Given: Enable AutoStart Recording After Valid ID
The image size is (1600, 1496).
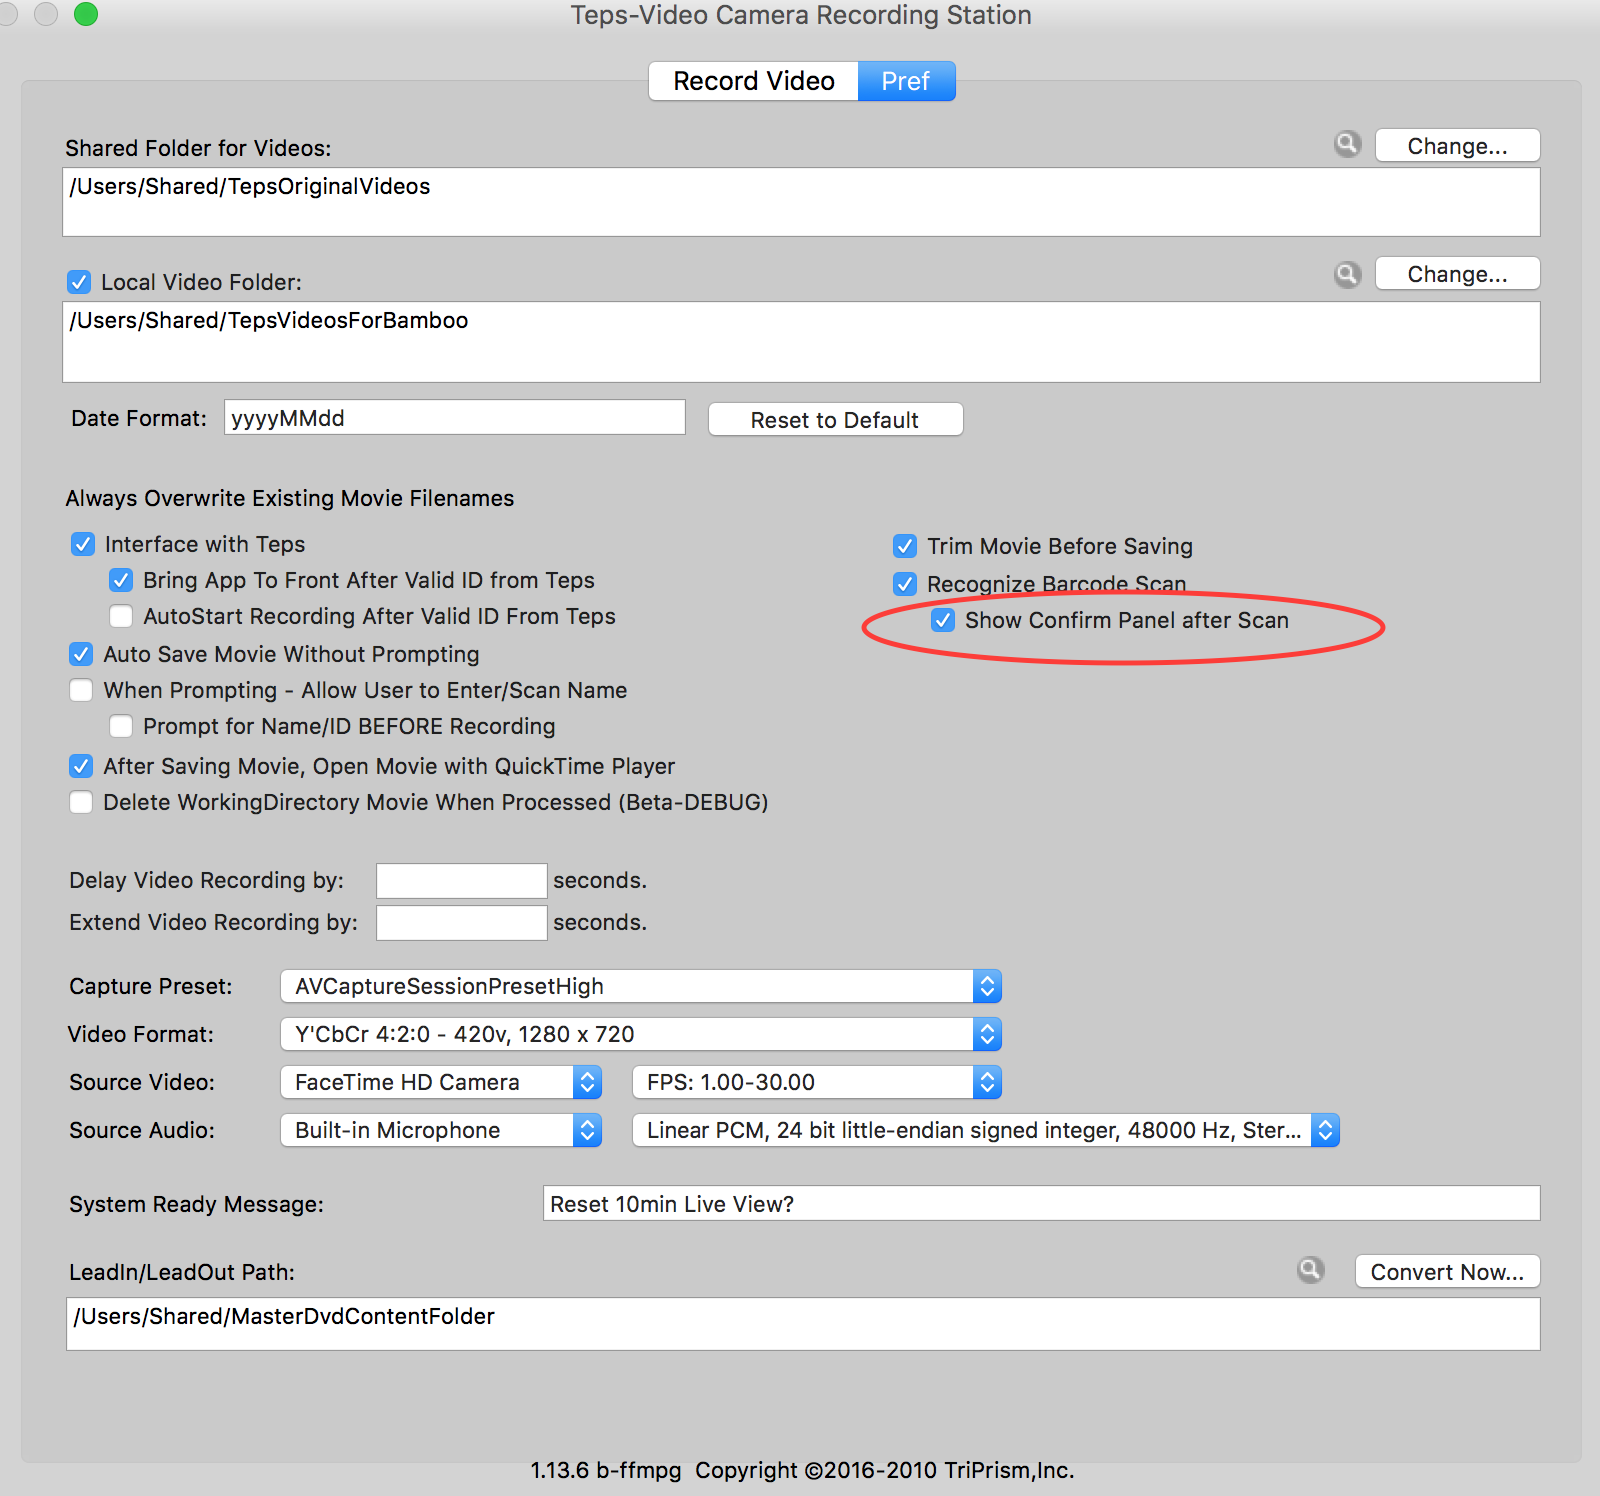Looking at the screenshot, I should [121, 616].
